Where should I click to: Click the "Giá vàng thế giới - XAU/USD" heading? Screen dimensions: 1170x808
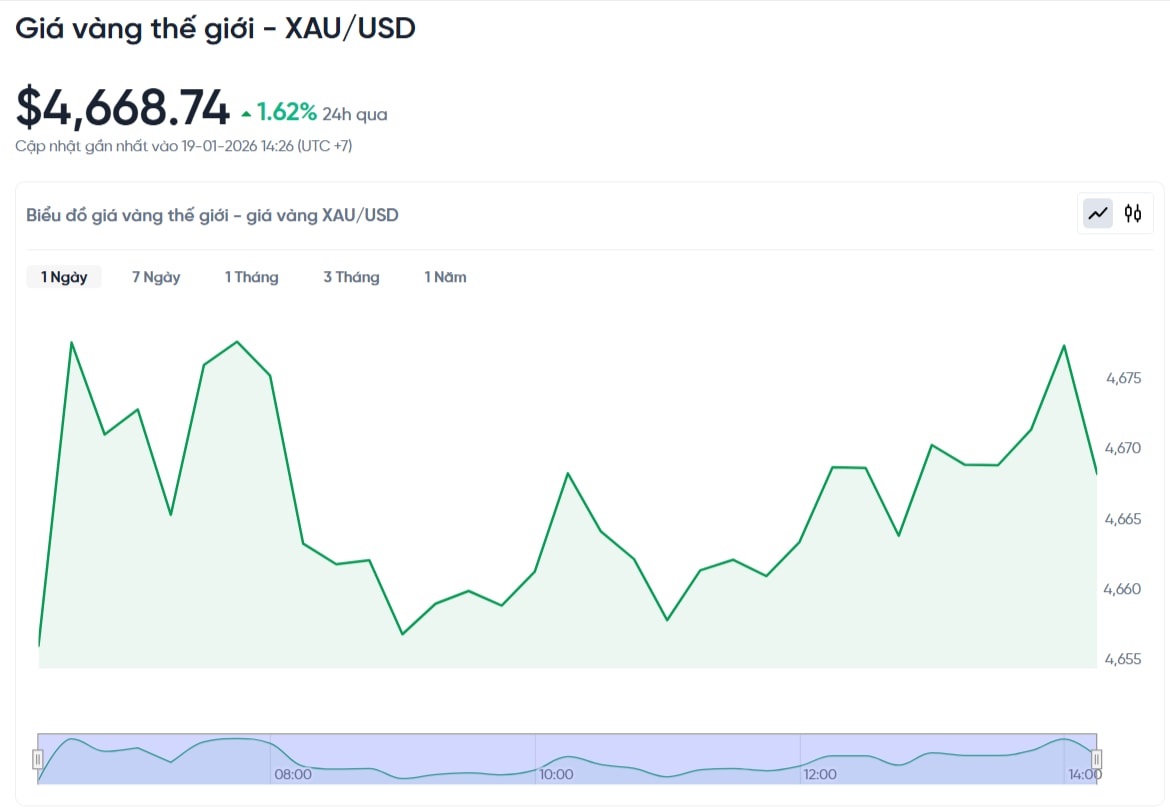215,28
